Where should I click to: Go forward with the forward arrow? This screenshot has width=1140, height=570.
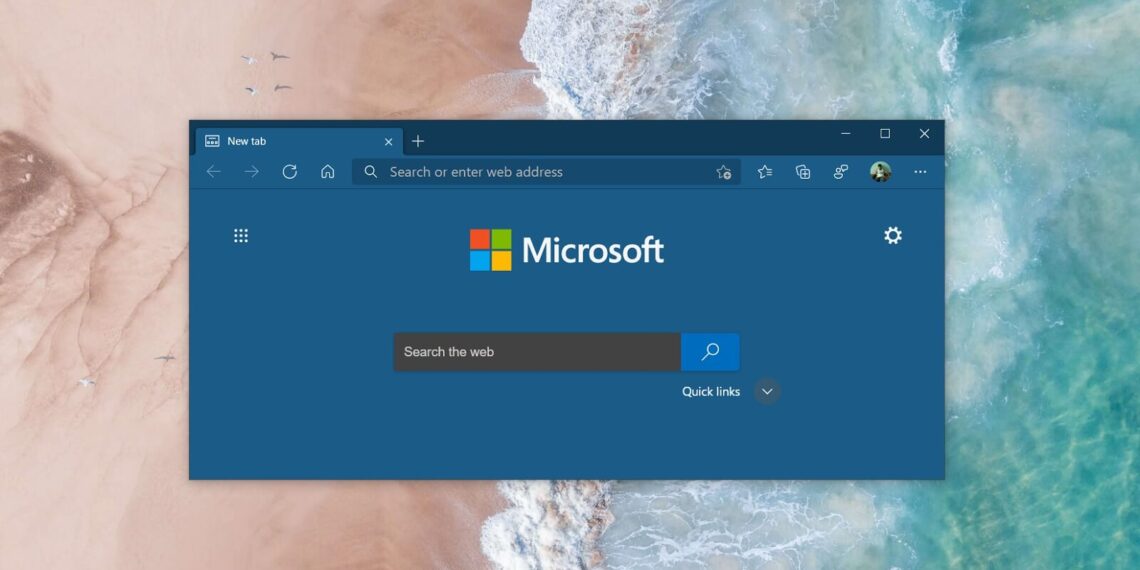(x=252, y=172)
